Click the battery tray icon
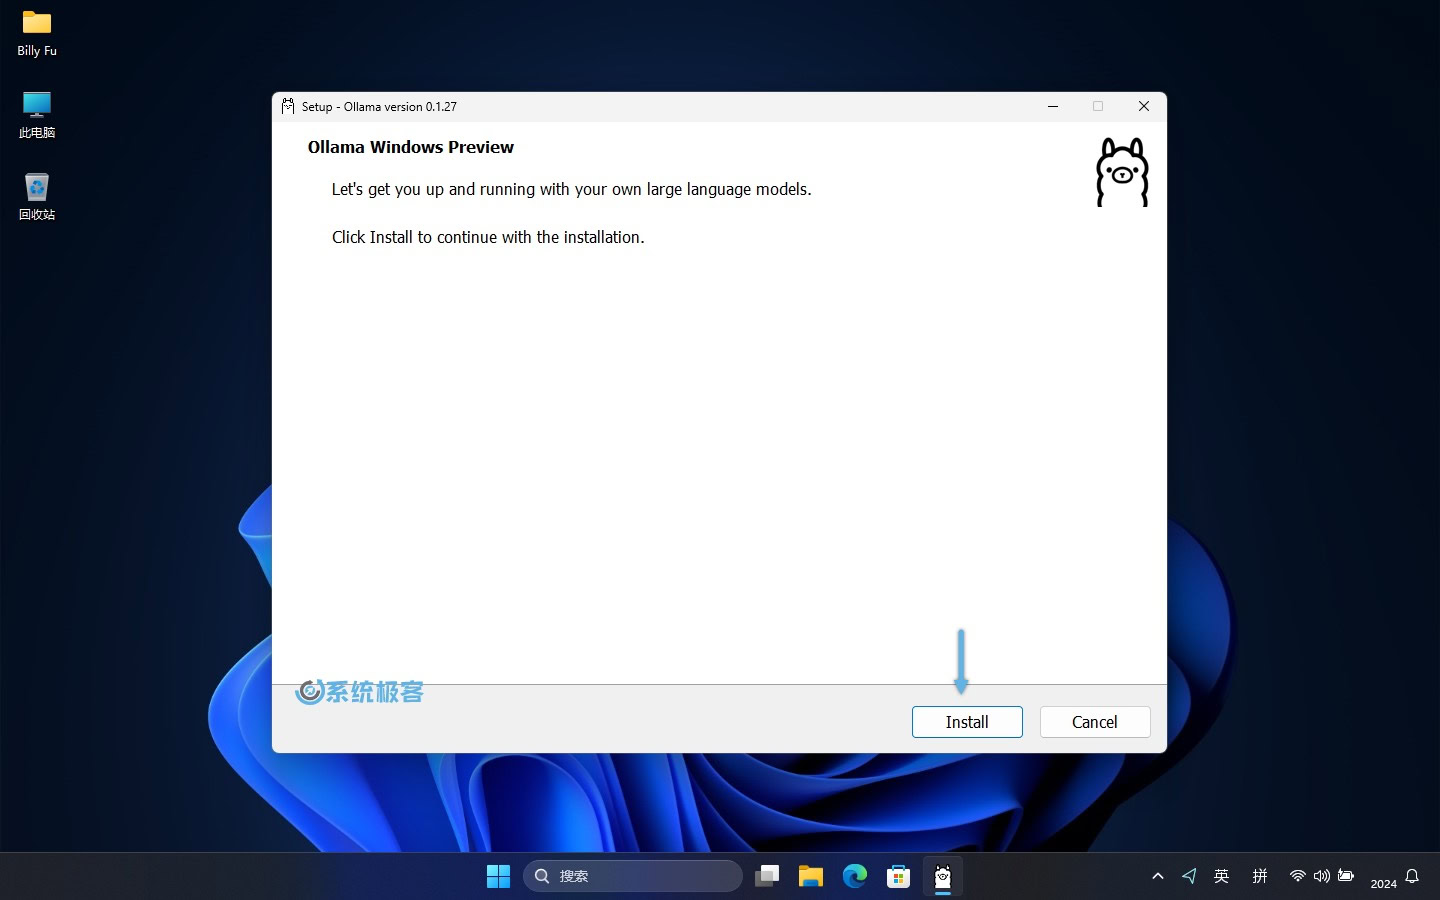1440x900 pixels. [x=1346, y=876]
